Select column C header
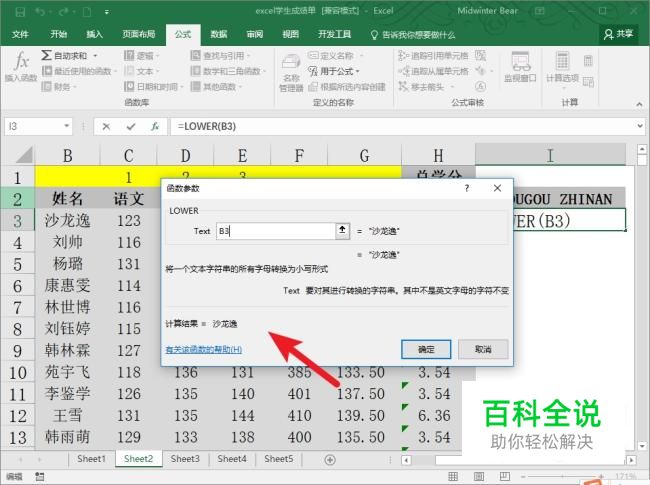 [129, 156]
